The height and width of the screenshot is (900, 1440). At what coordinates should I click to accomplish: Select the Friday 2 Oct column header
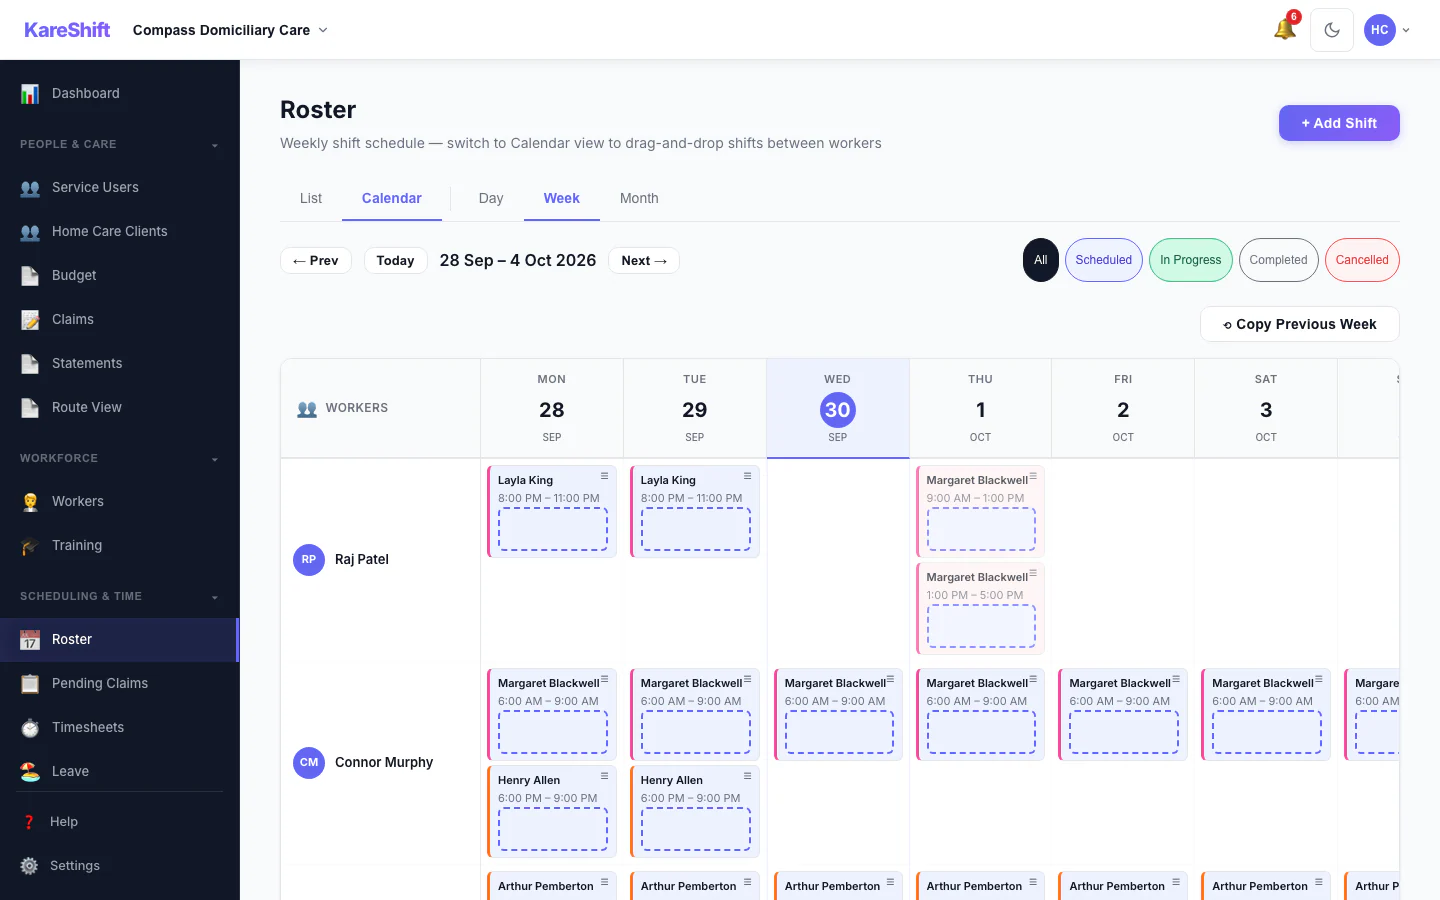[x=1123, y=408]
